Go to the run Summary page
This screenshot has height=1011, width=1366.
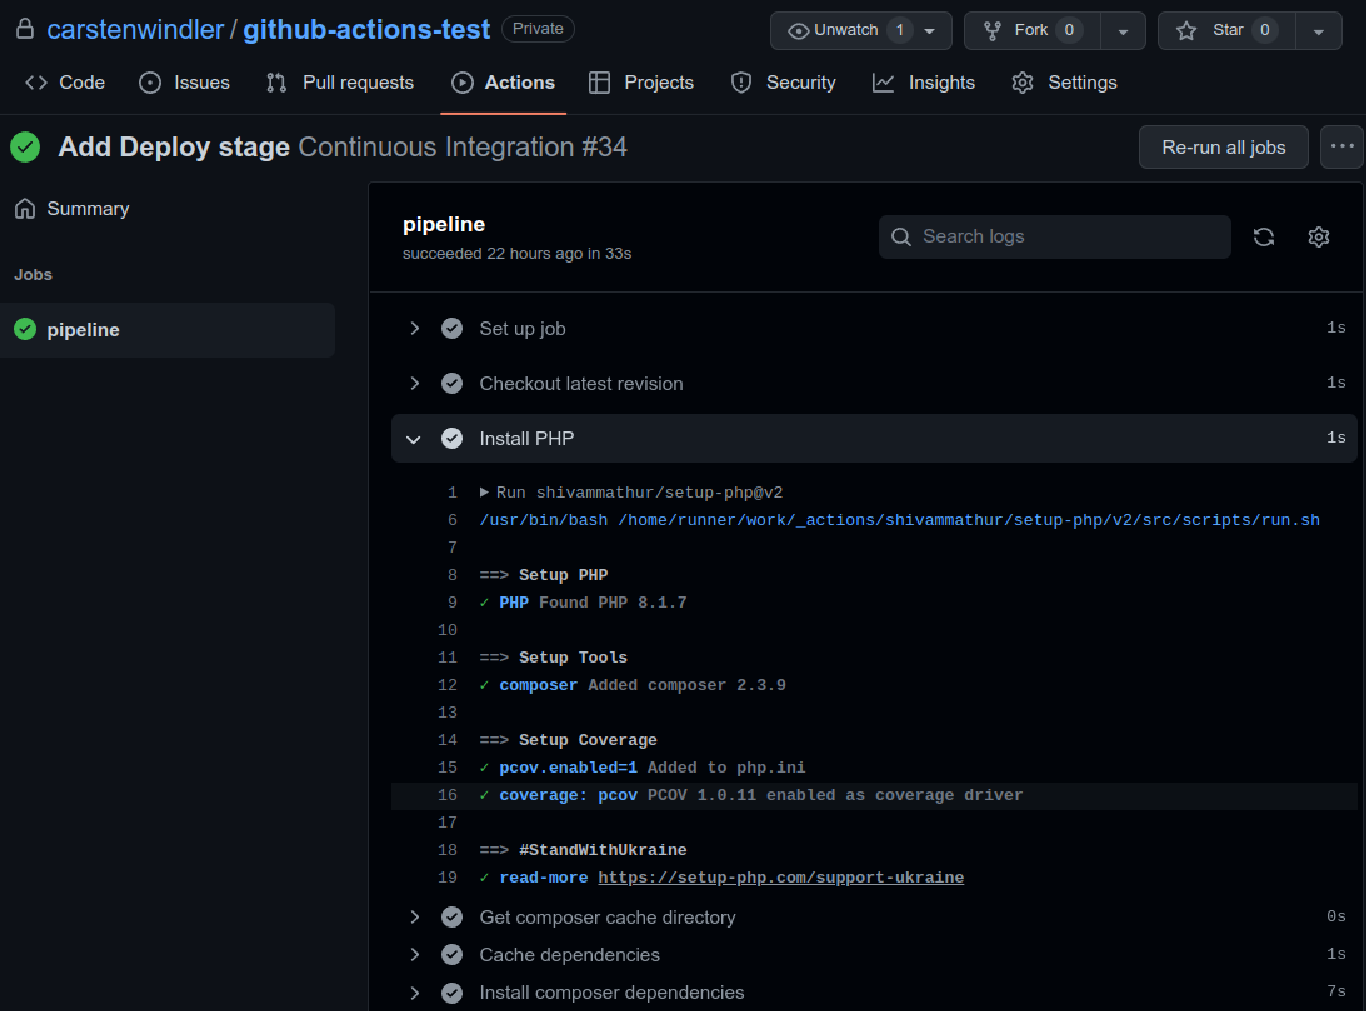coord(72,209)
